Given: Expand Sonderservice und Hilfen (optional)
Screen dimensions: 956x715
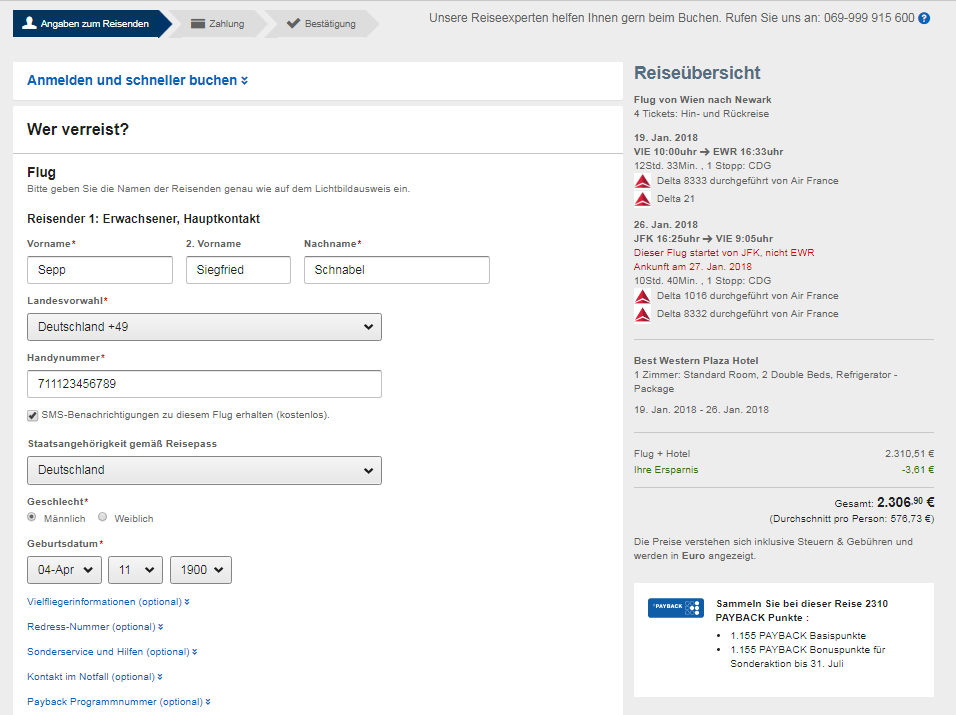Looking at the screenshot, I should [x=112, y=652].
